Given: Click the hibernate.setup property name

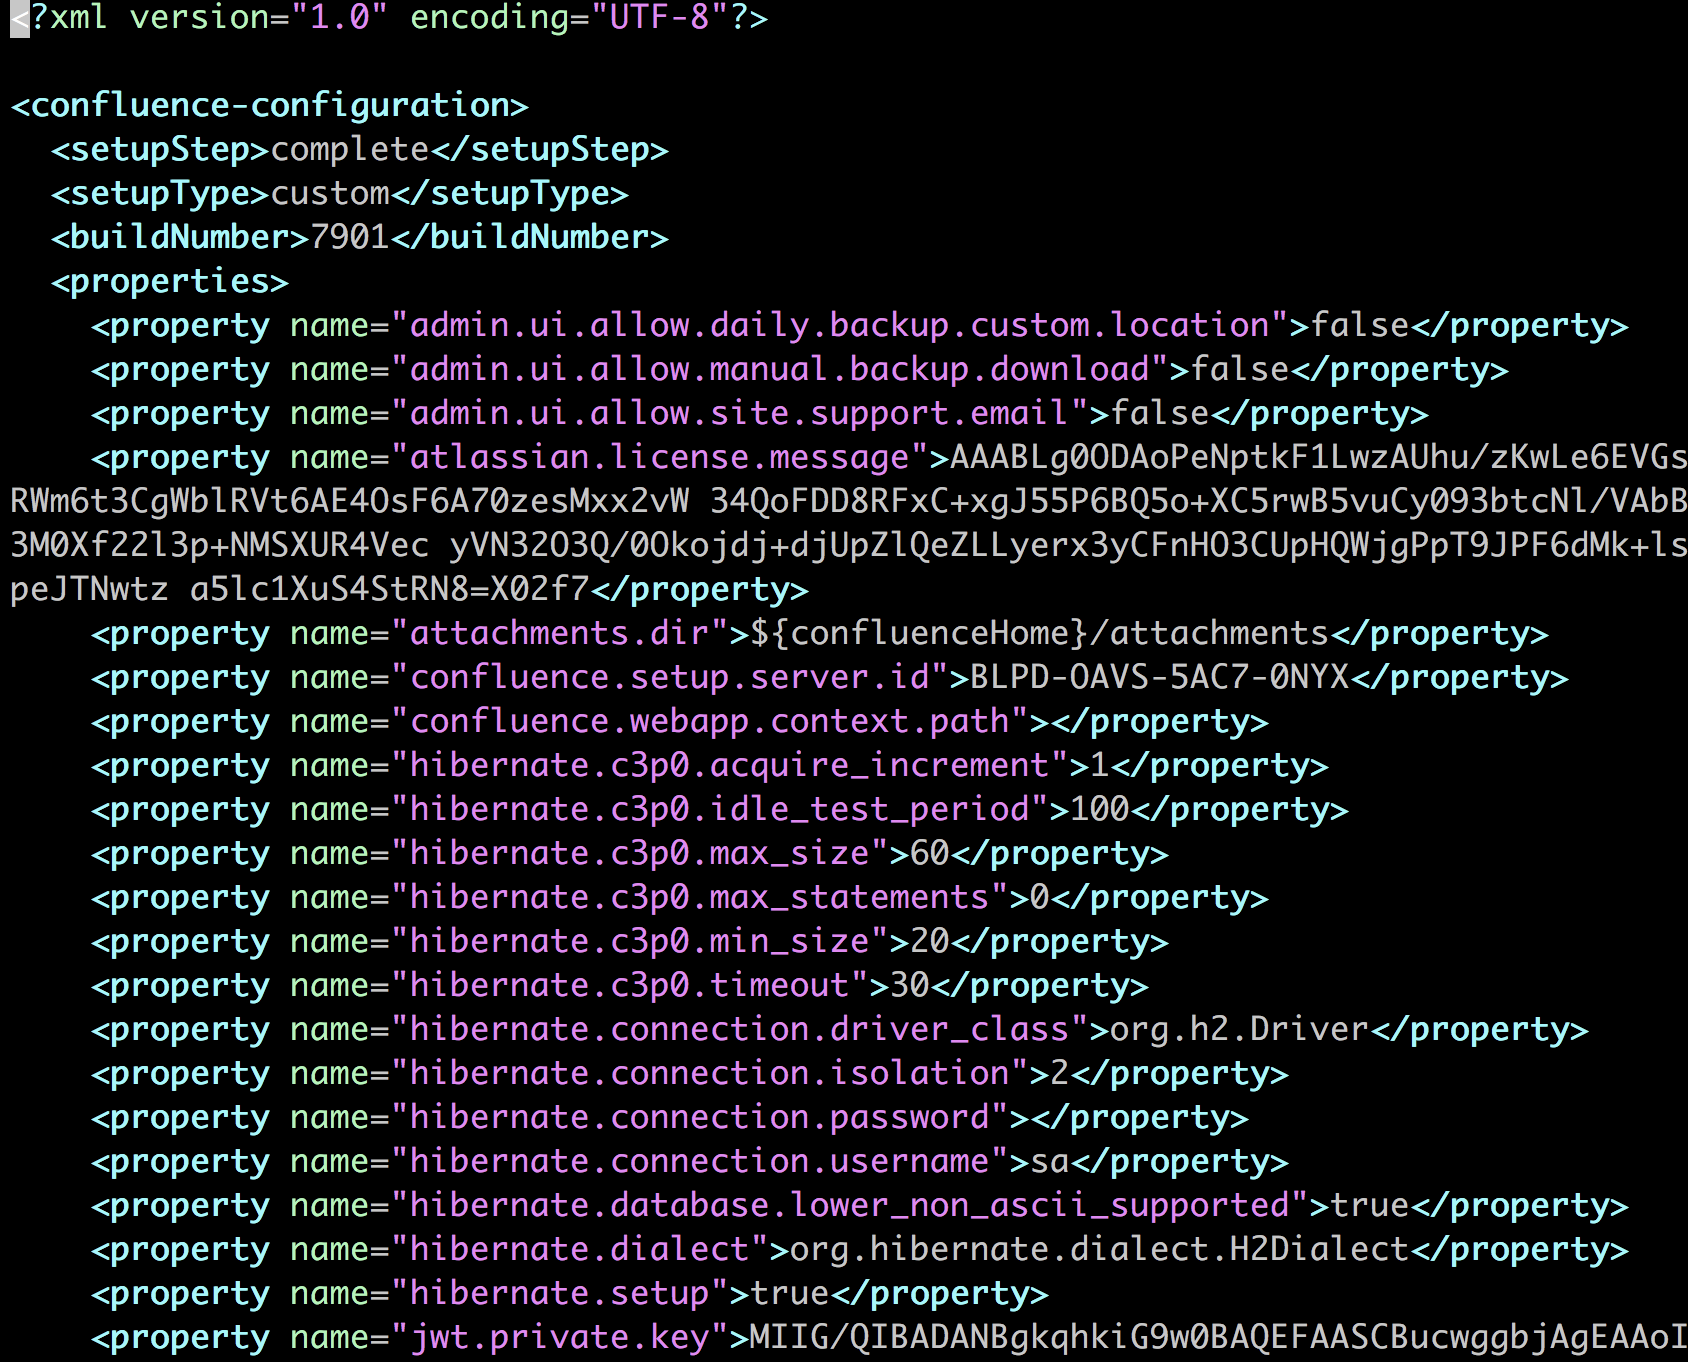Looking at the screenshot, I should [x=559, y=1293].
